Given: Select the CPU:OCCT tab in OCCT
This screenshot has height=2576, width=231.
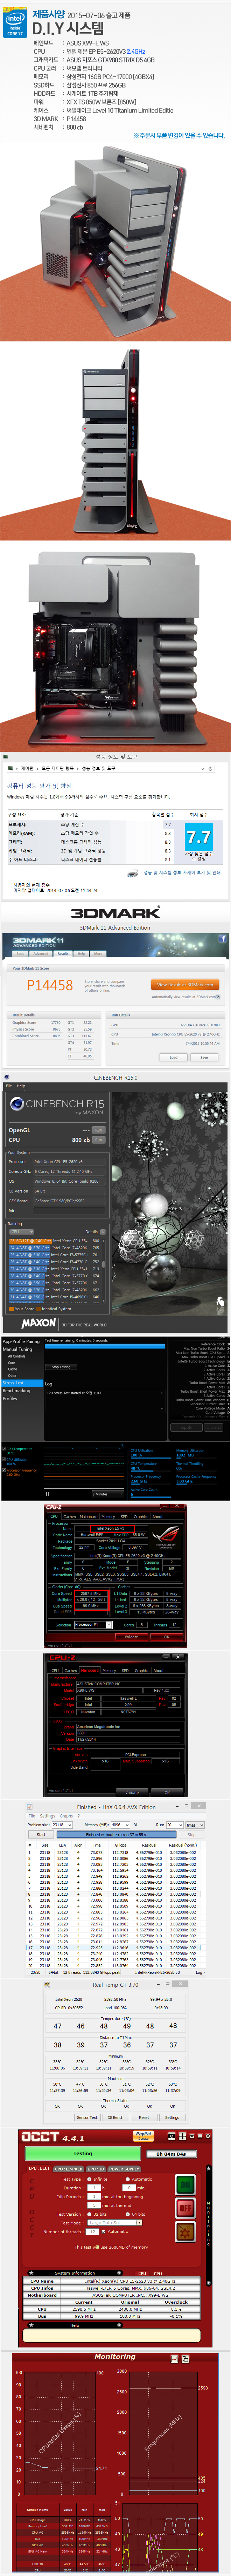Looking at the screenshot, I should pyautogui.click(x=39, y=2169).
